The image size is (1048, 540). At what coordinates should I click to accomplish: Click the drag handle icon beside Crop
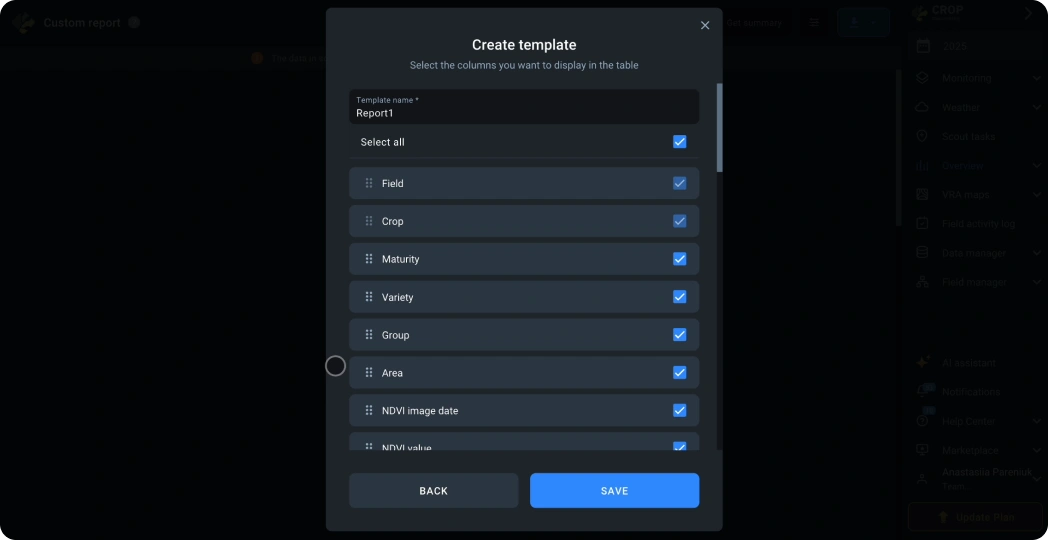(x=369, y=221)
